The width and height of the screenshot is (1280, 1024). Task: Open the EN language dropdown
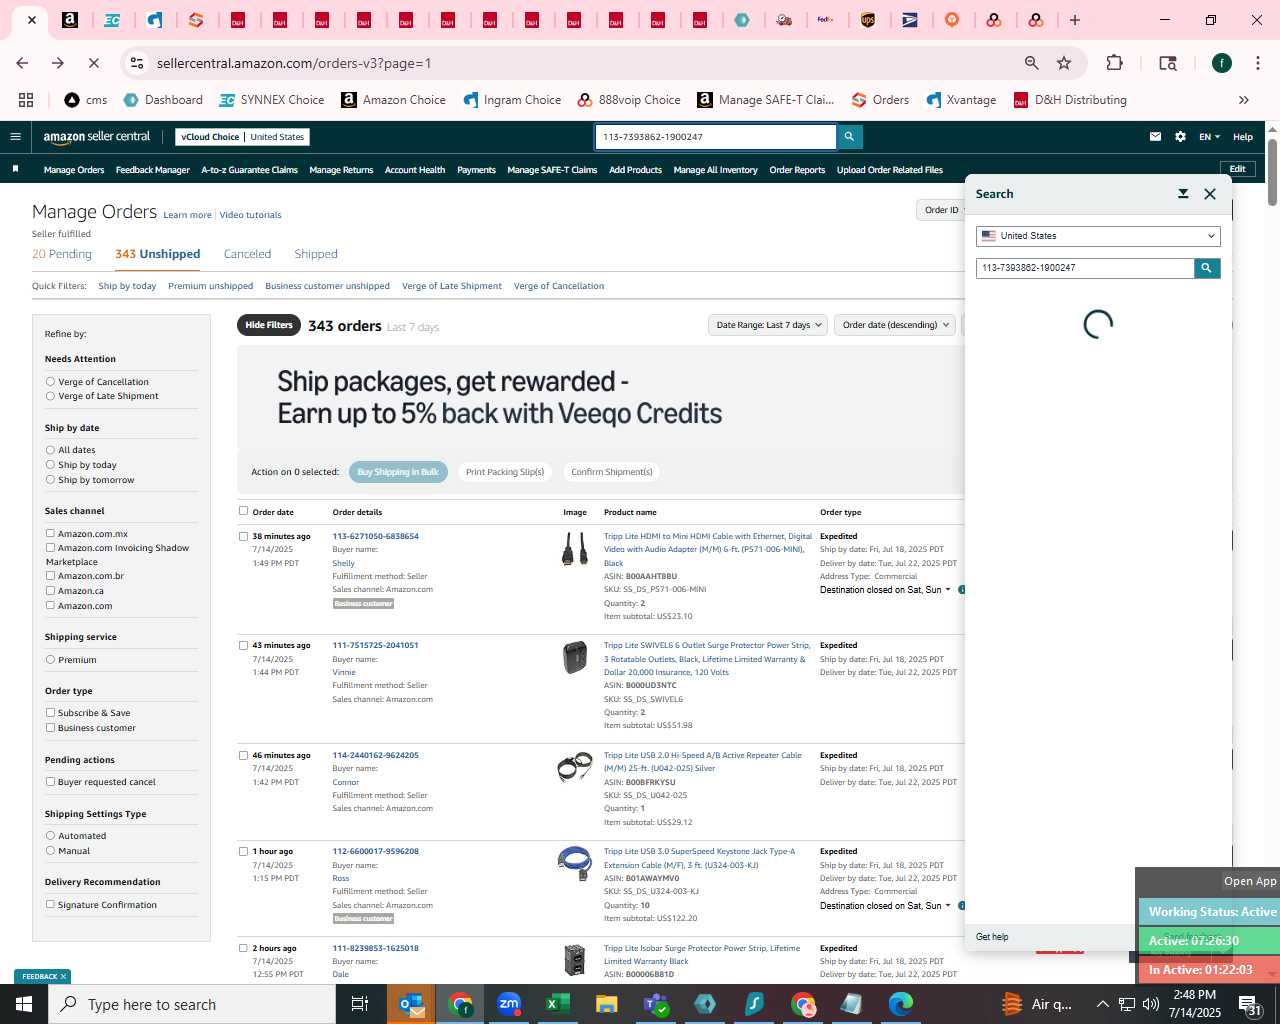[1209, 137]
